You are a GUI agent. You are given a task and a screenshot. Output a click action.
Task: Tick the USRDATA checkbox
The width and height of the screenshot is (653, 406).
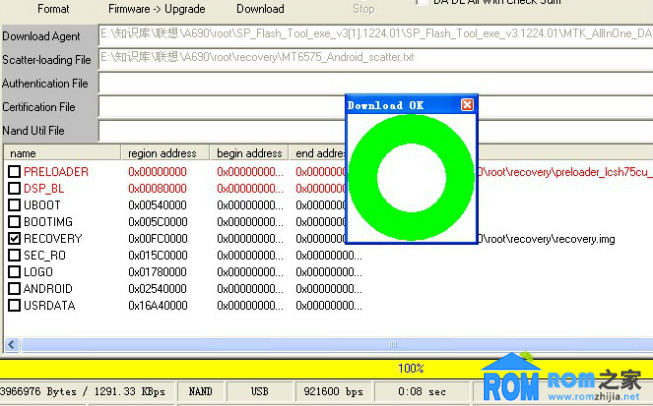pyautogui.click(x=14, y=306)
